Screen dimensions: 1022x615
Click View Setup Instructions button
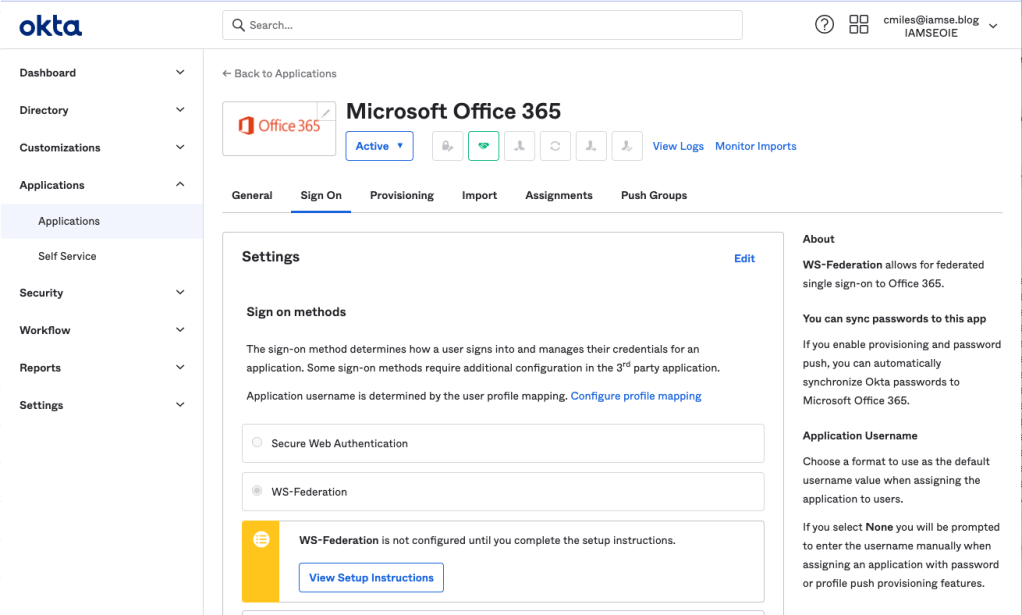[371, 577]
